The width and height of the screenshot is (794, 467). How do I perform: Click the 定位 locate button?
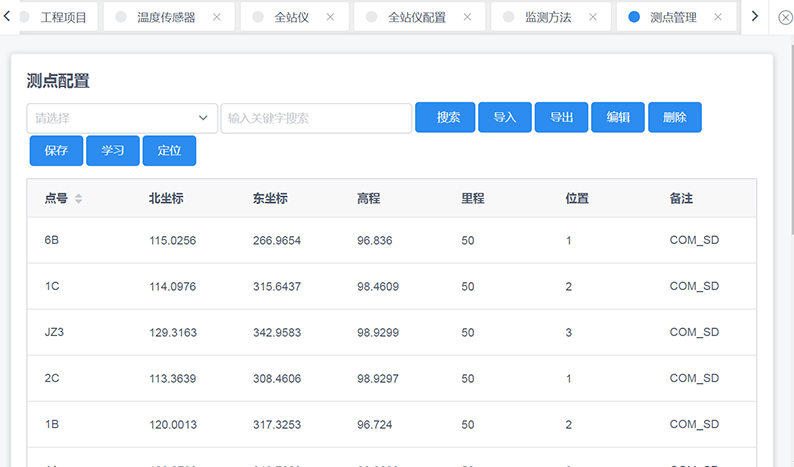[169, 150]
